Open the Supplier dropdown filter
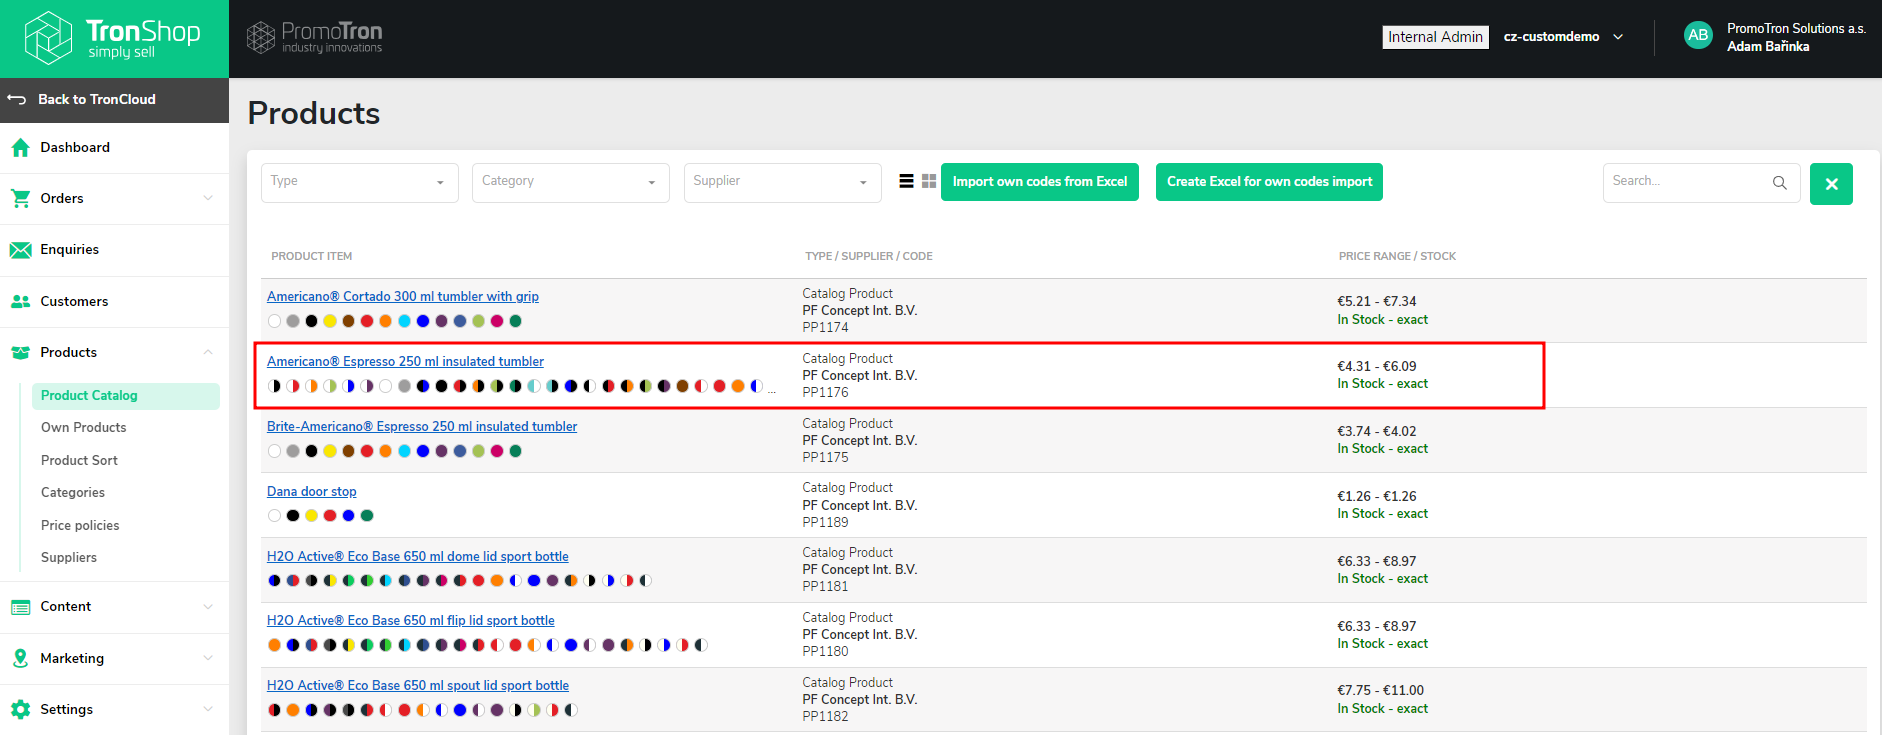 [783, 183]
